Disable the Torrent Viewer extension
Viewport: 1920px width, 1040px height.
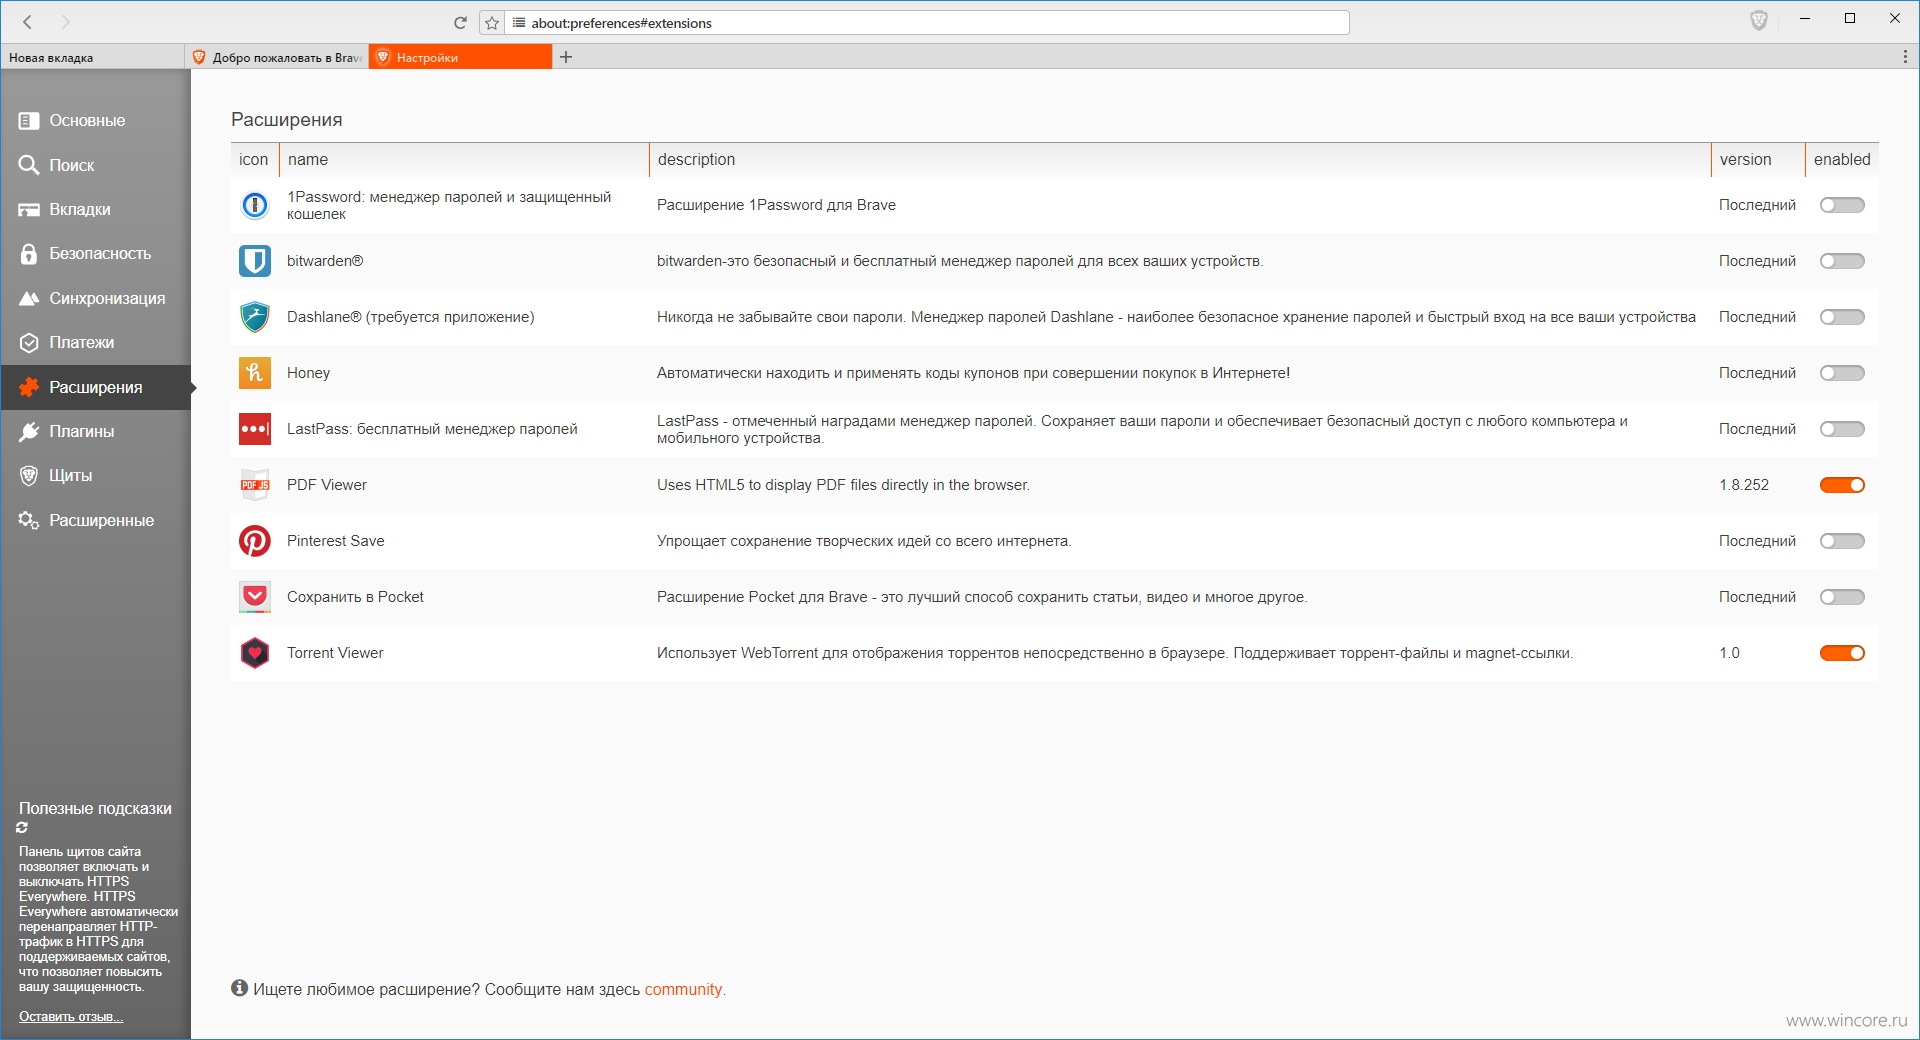1842,653
